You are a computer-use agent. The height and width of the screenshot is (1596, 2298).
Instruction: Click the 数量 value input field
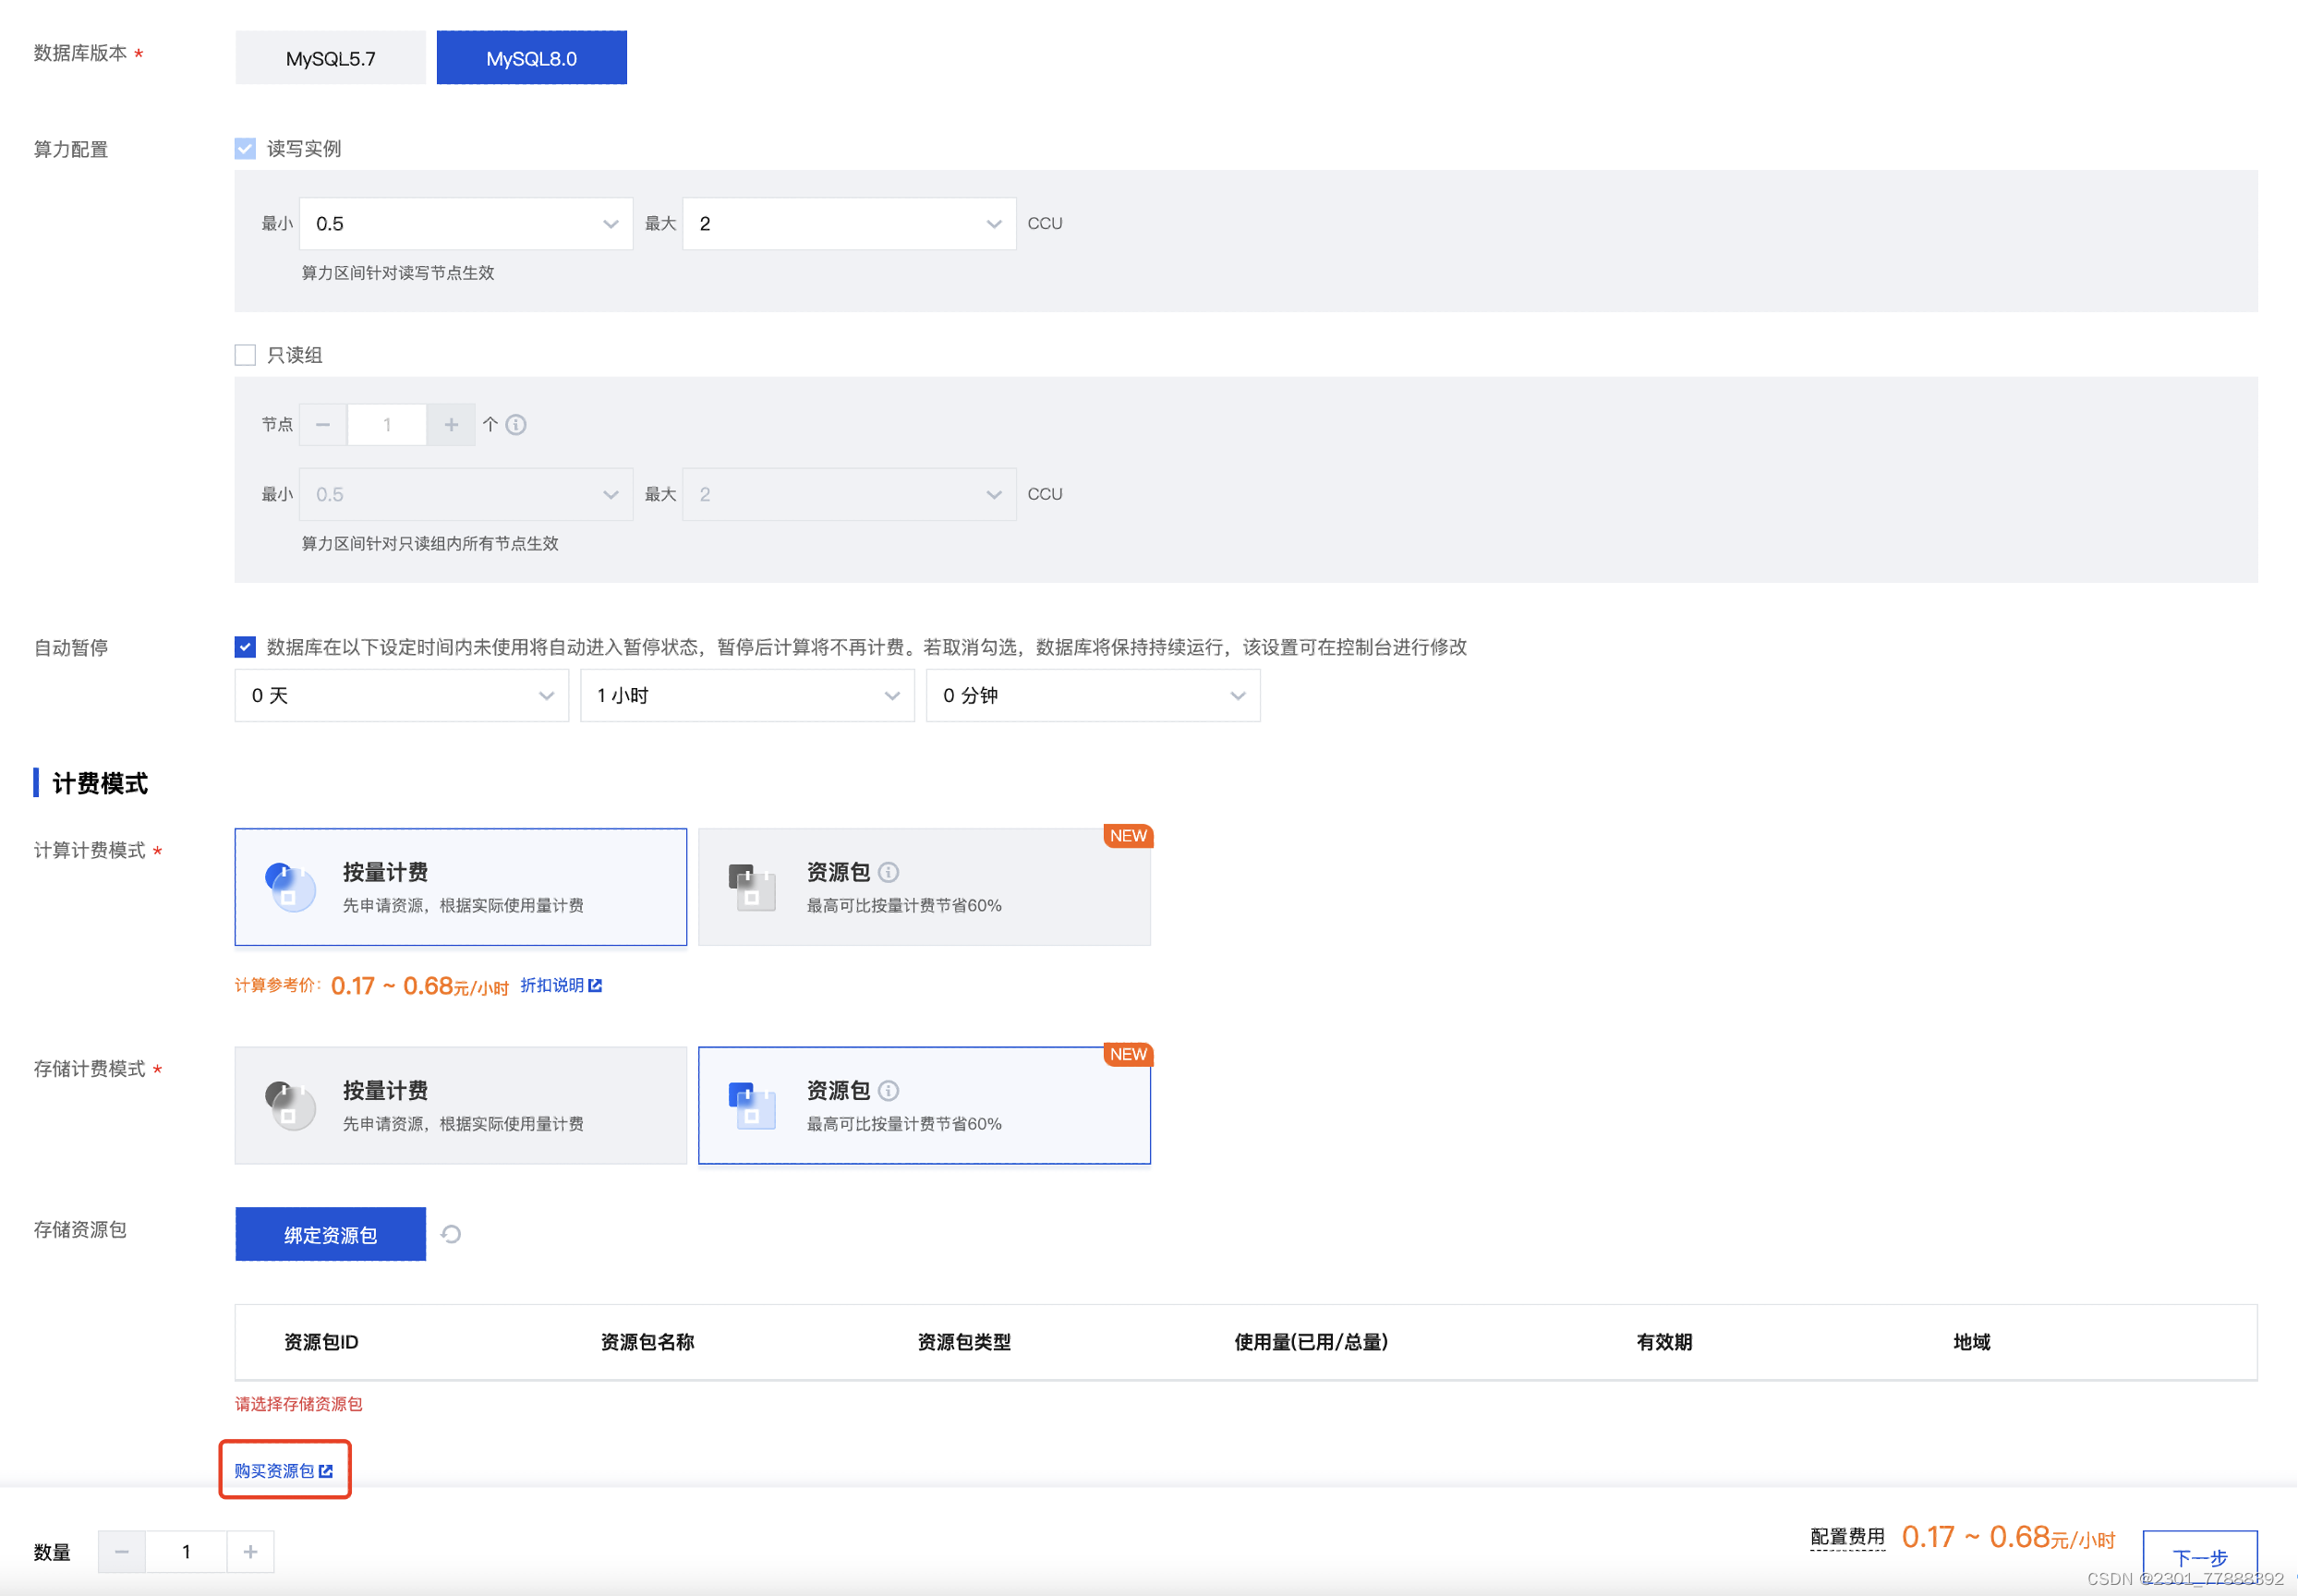[186, 1552]
